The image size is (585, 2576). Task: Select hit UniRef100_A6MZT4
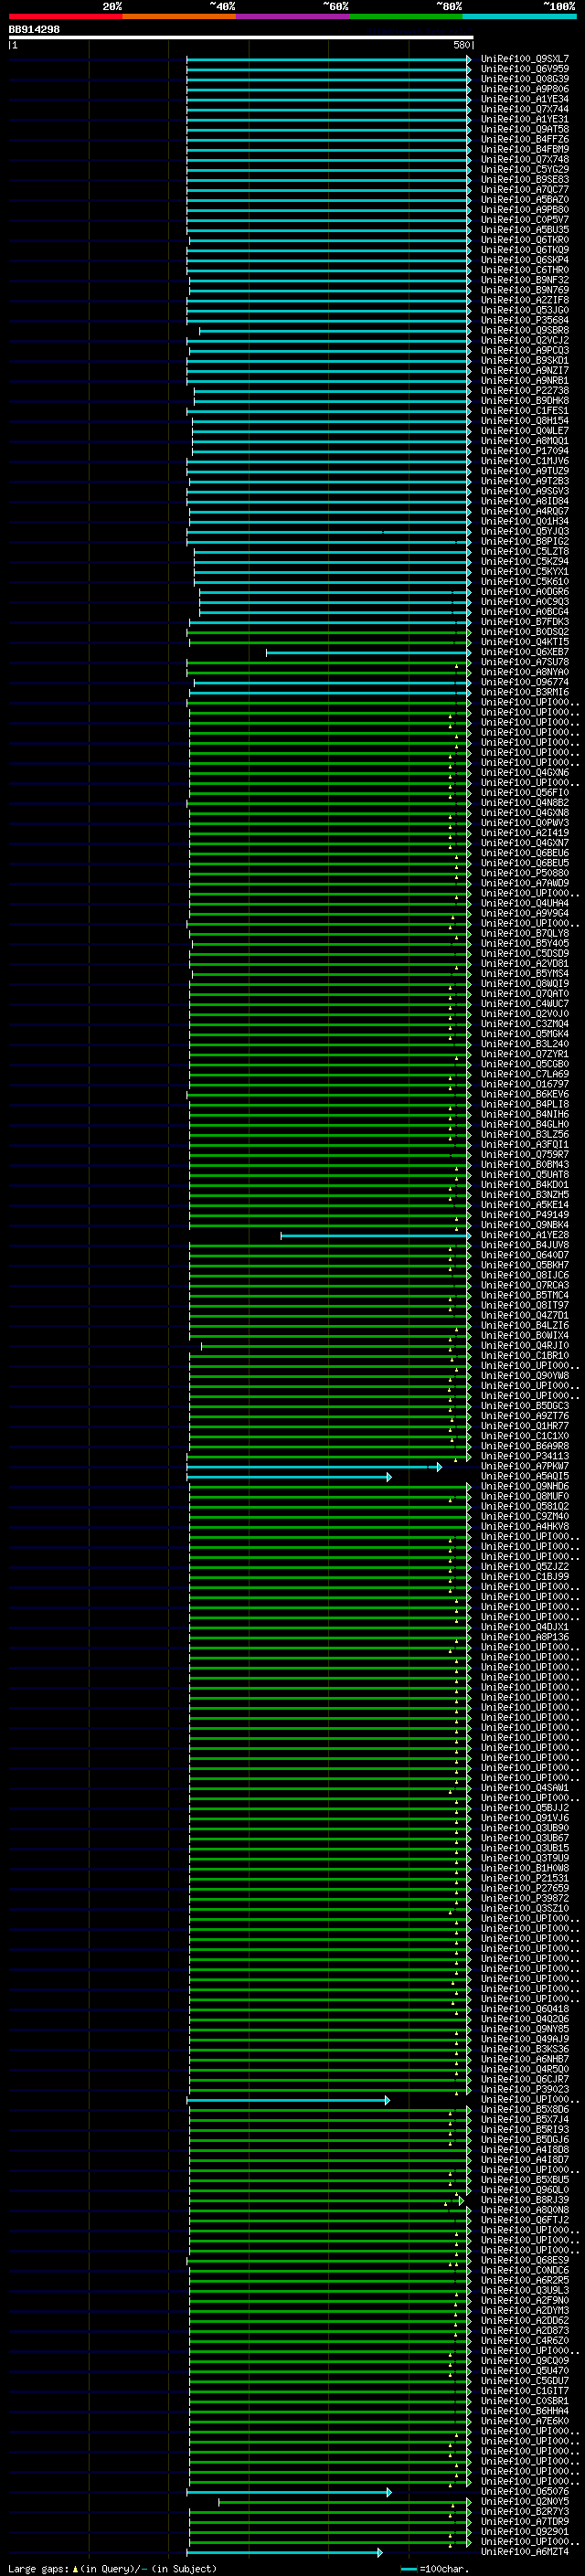(x=524, y=2552)
